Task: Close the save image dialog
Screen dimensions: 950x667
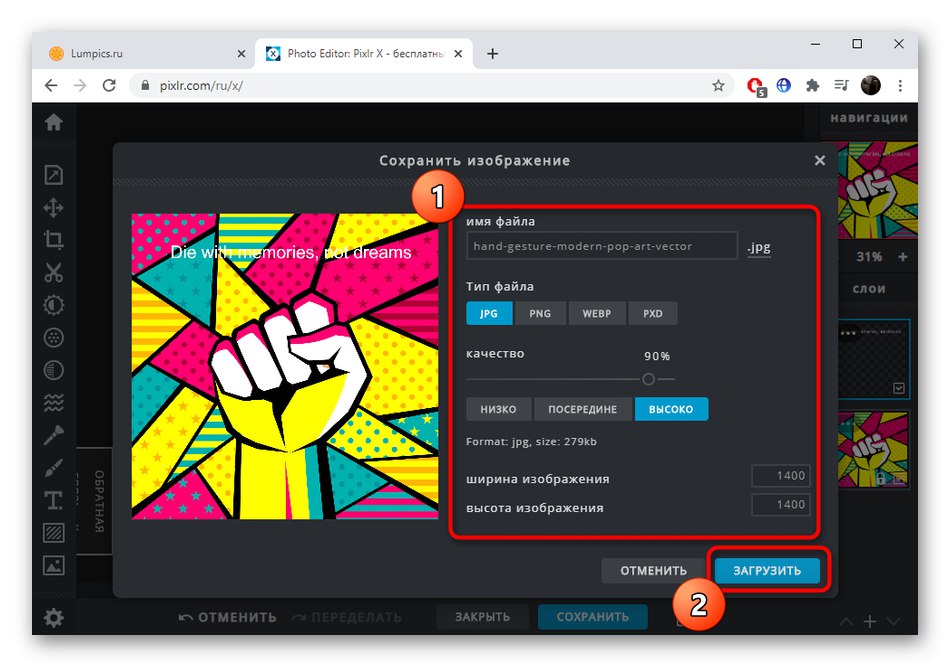Action: (x=820, y=160)
